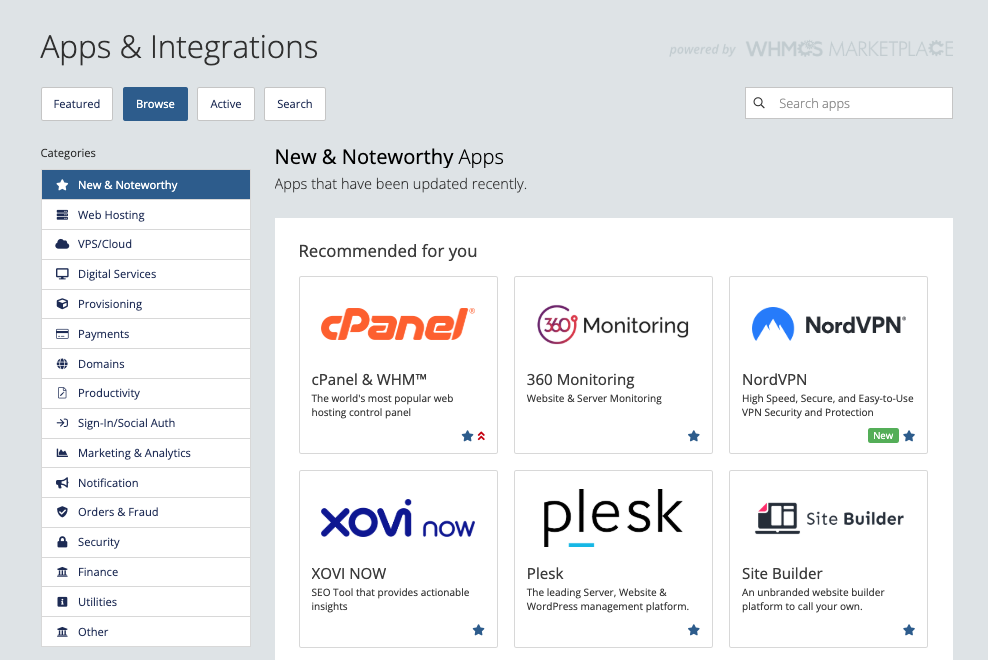Choose the Other category
The image size is (988, 660).
coord(146,632)
